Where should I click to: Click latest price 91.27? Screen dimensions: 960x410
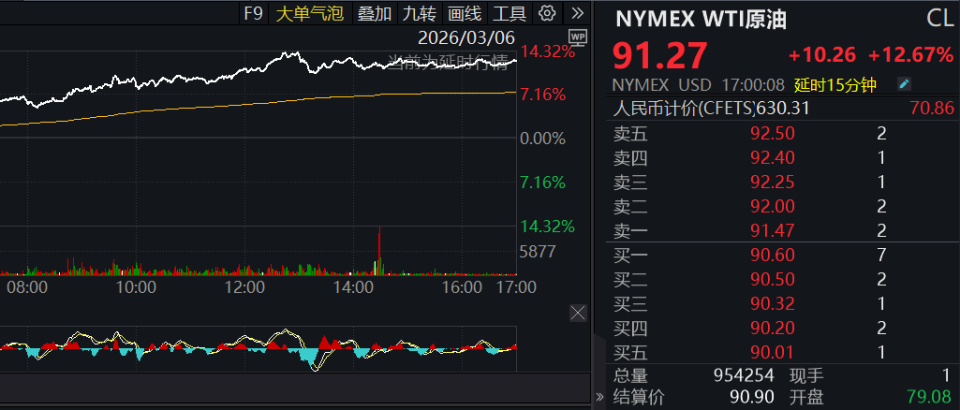click(661, 55)
